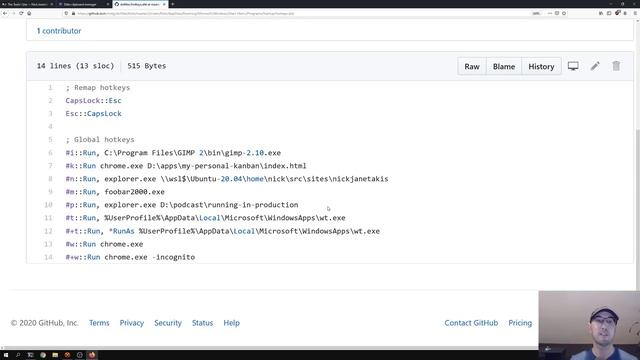Open the Privacy footer link
This screenshot has height=360, width=640.
(x=132, y=323)
